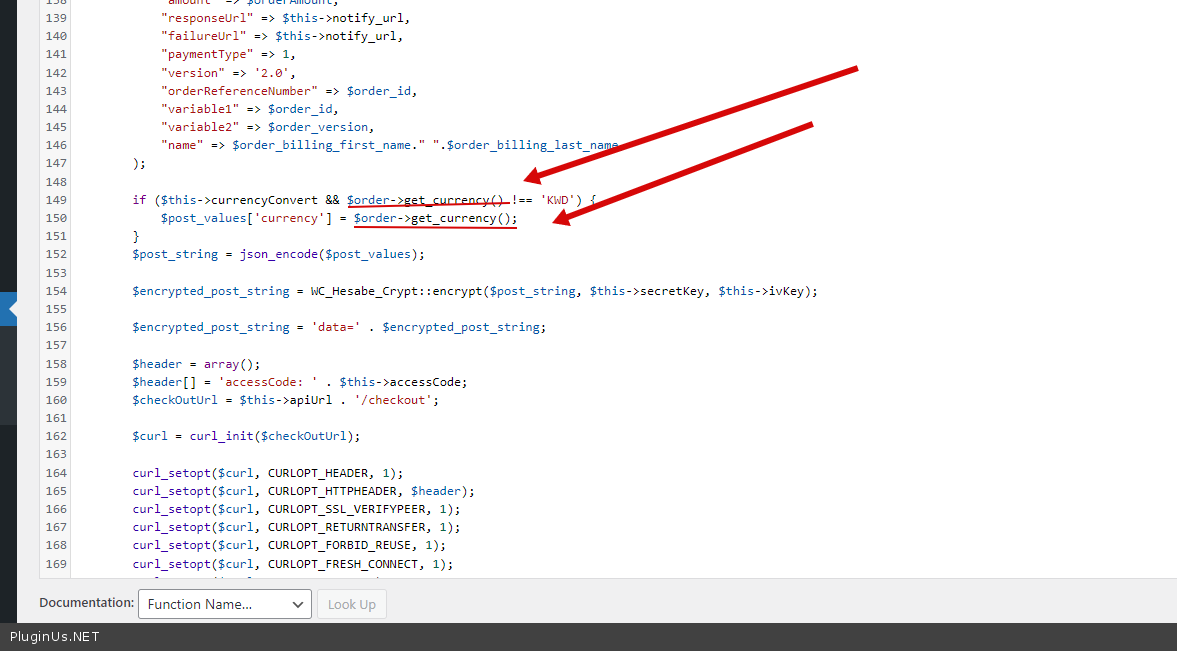Click the '/checkout' string on line 160
This screenshot has height=651, width=1177.
point(396,400)
